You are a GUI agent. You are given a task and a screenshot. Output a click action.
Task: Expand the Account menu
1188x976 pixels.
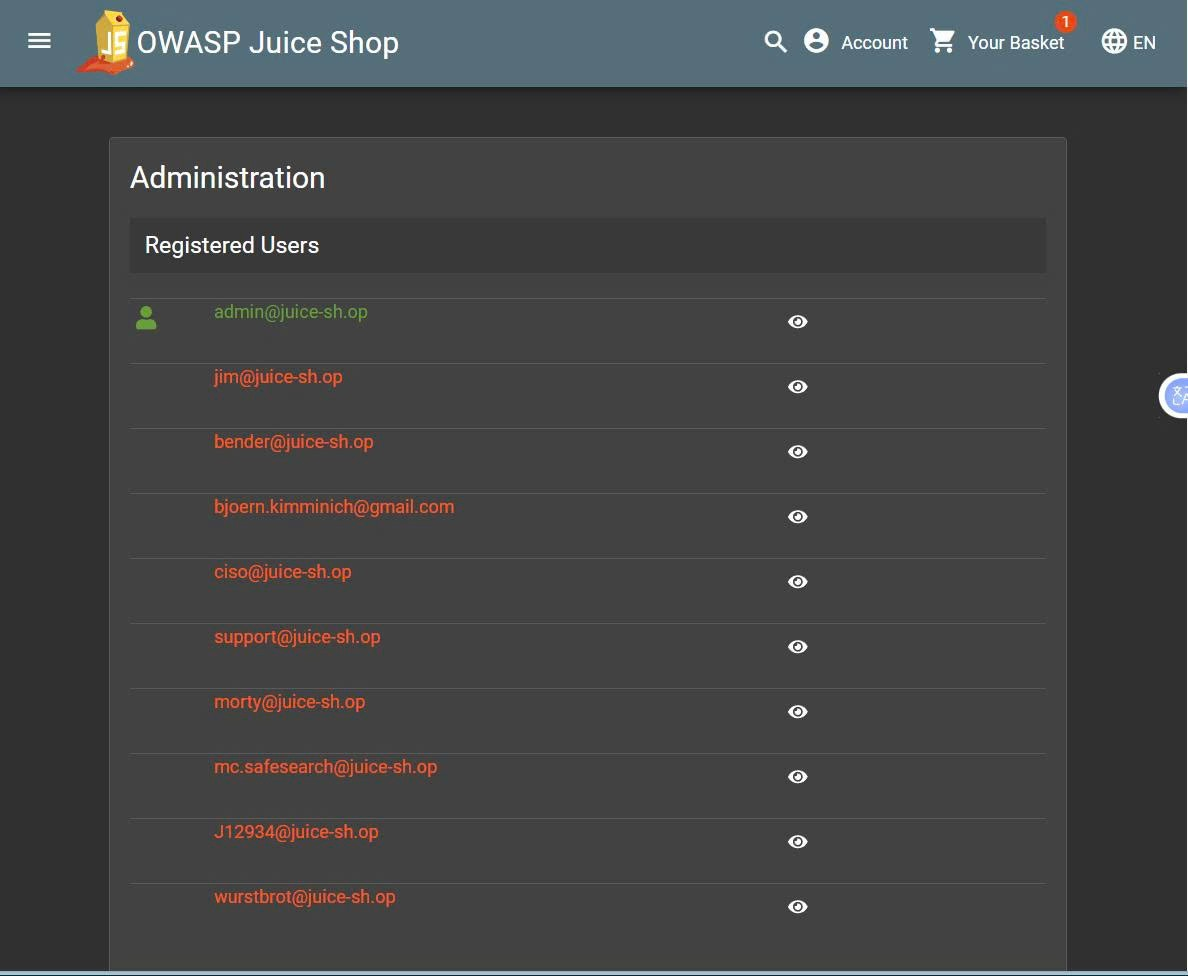click(856, 42)
